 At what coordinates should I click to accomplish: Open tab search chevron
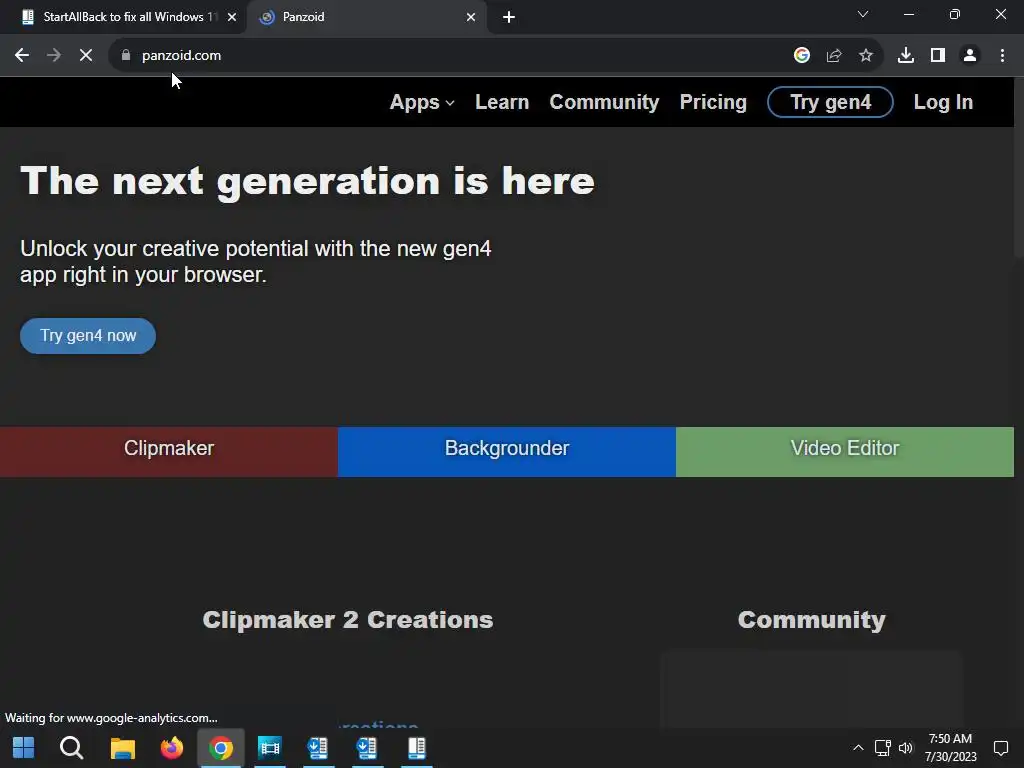[x=863, y=14]
